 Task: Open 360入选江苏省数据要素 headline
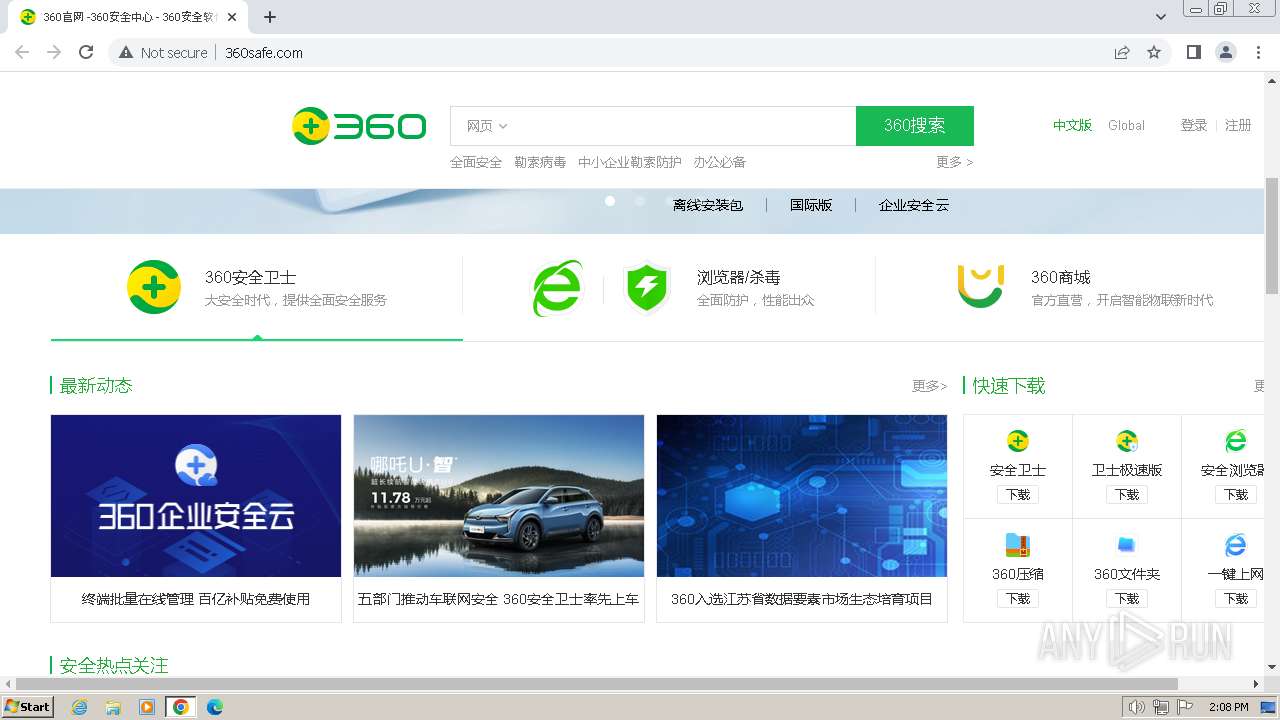click(802, 599)
